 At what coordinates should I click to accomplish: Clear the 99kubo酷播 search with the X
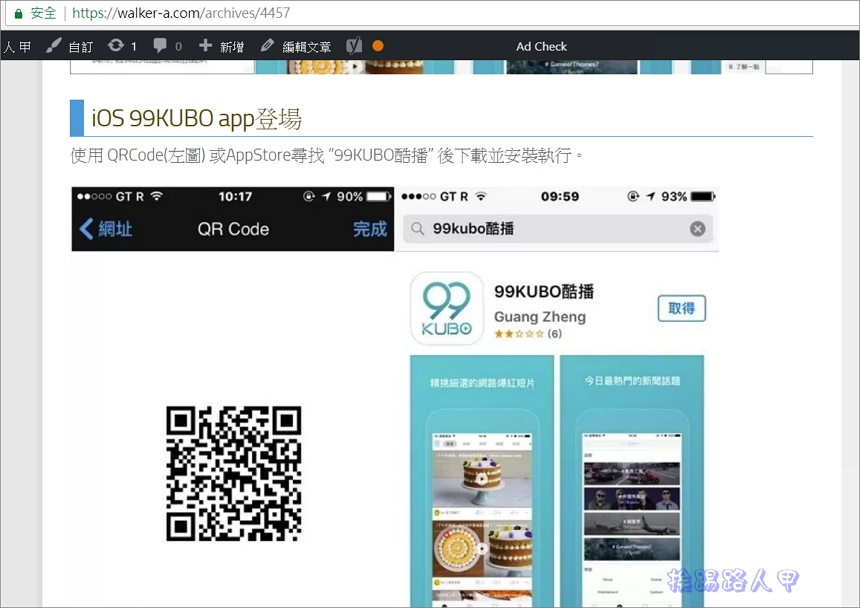point(698,229)
